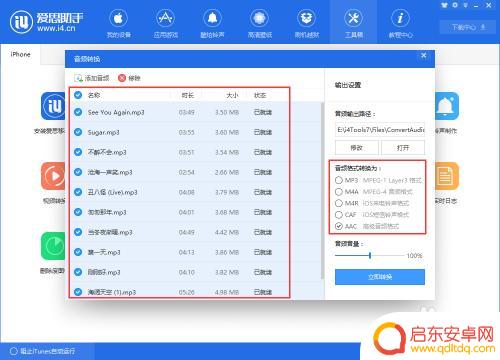Click 添加音频 add audio button
The height and width of the screenshot is (360, 500).
pos(92,78)
